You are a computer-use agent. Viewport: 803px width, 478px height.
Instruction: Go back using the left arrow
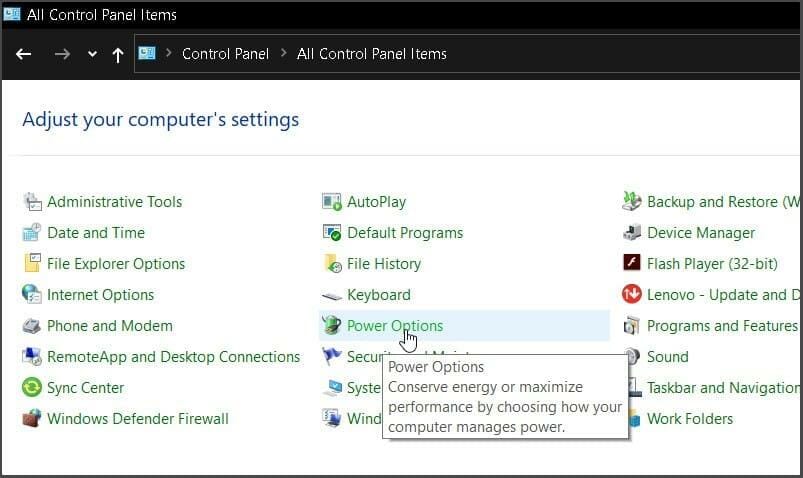pos(24,54)
